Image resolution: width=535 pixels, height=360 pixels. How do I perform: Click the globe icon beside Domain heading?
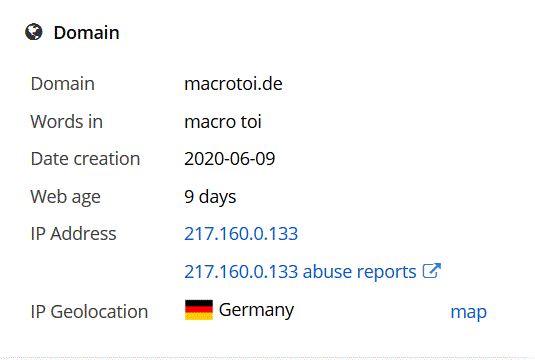point(34,32)
